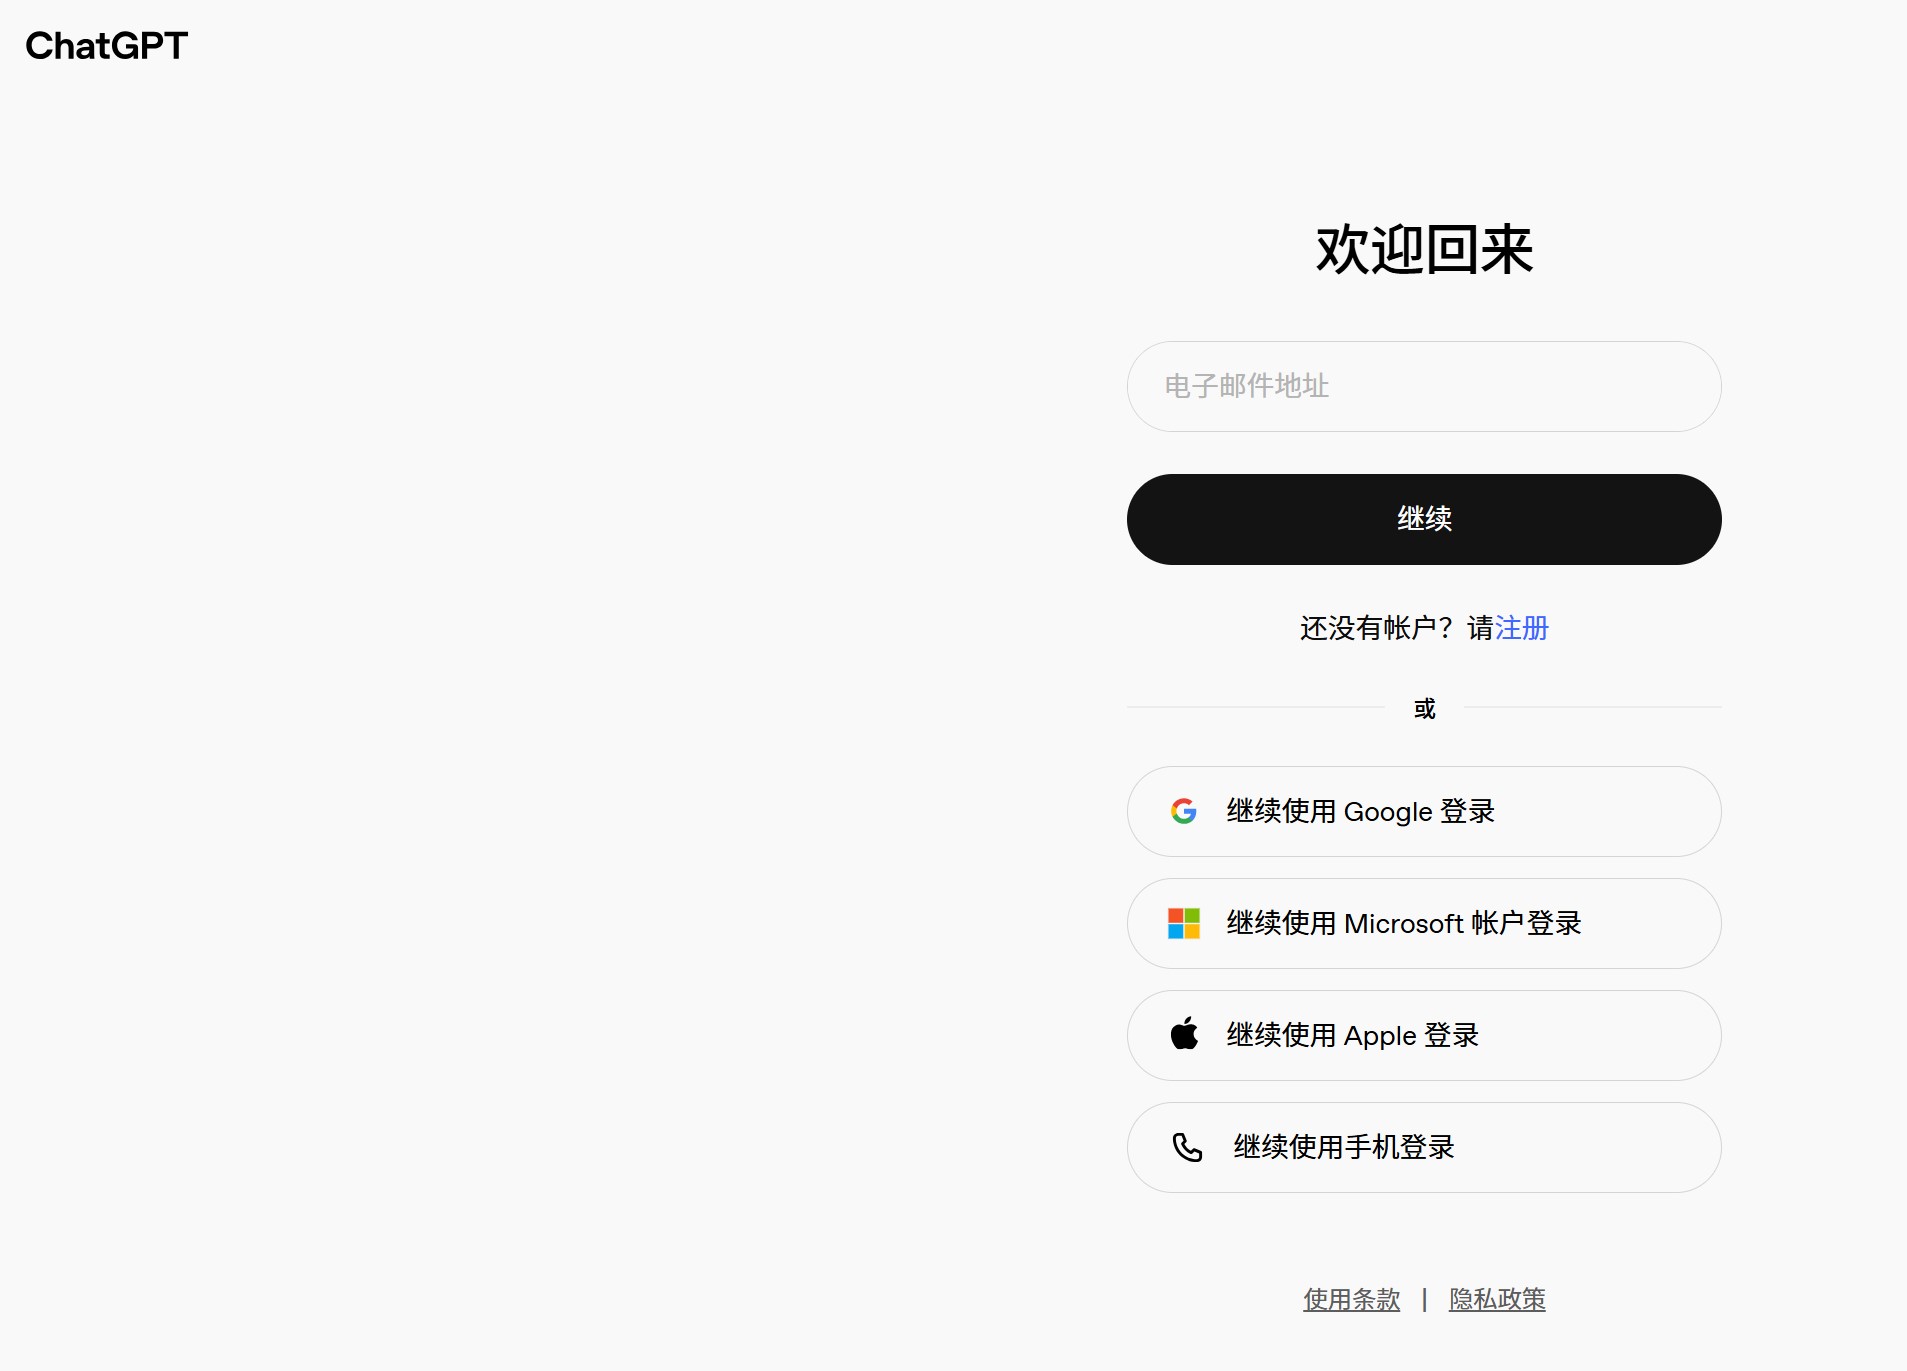Screen dimensions: 1907x1371
Task: Focus the 电子邮件地址 email input field
Action: click(1423, 387)
